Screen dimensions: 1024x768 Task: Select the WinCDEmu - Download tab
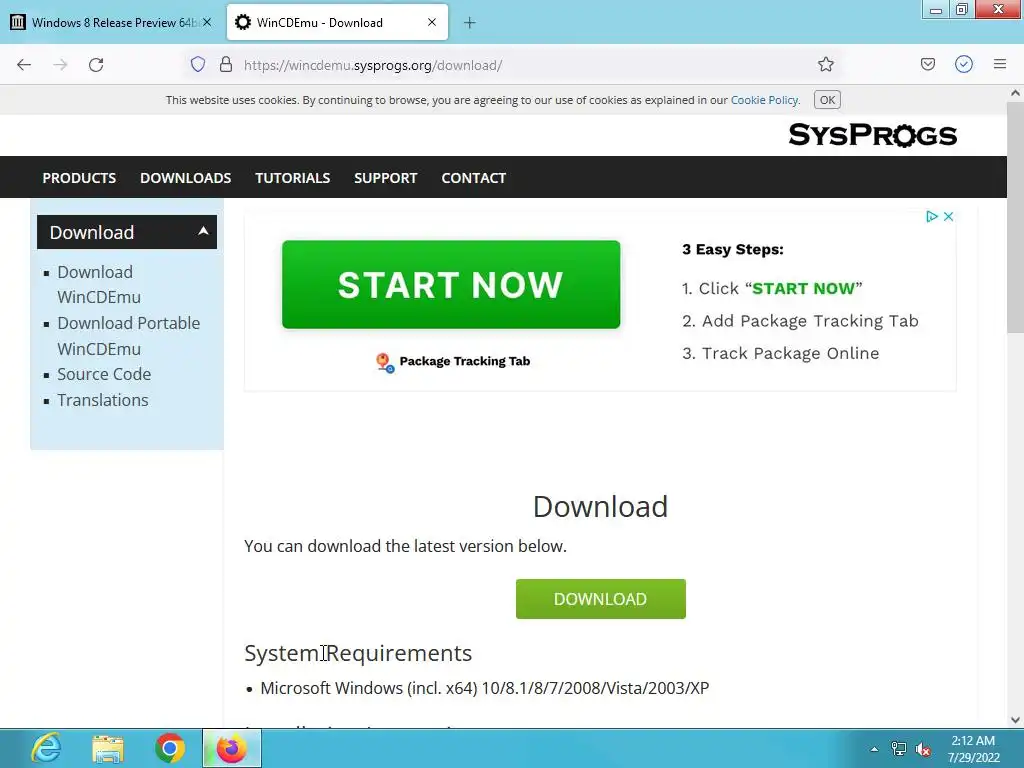click(337, 22)
